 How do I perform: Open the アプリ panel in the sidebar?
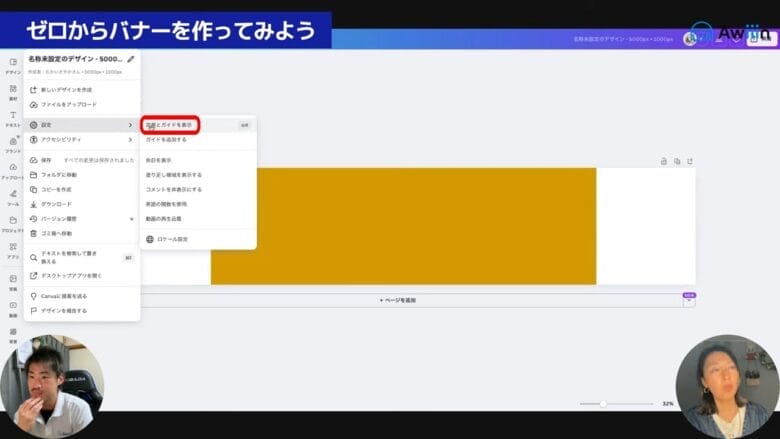click(x=13, y=250)
